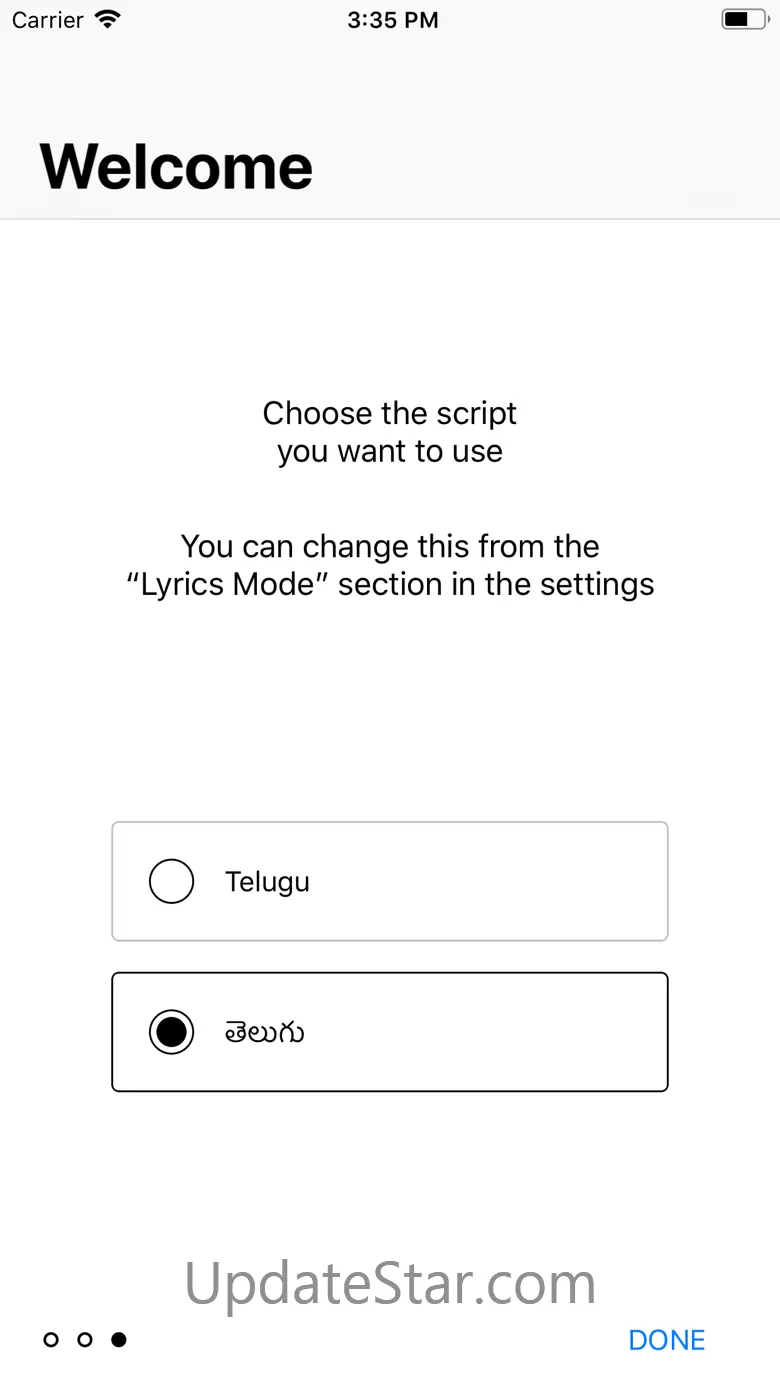Choose the English "Telugu" label text
The width and height of the screenshot is (780, 1387).
click(x=267, y=882)
